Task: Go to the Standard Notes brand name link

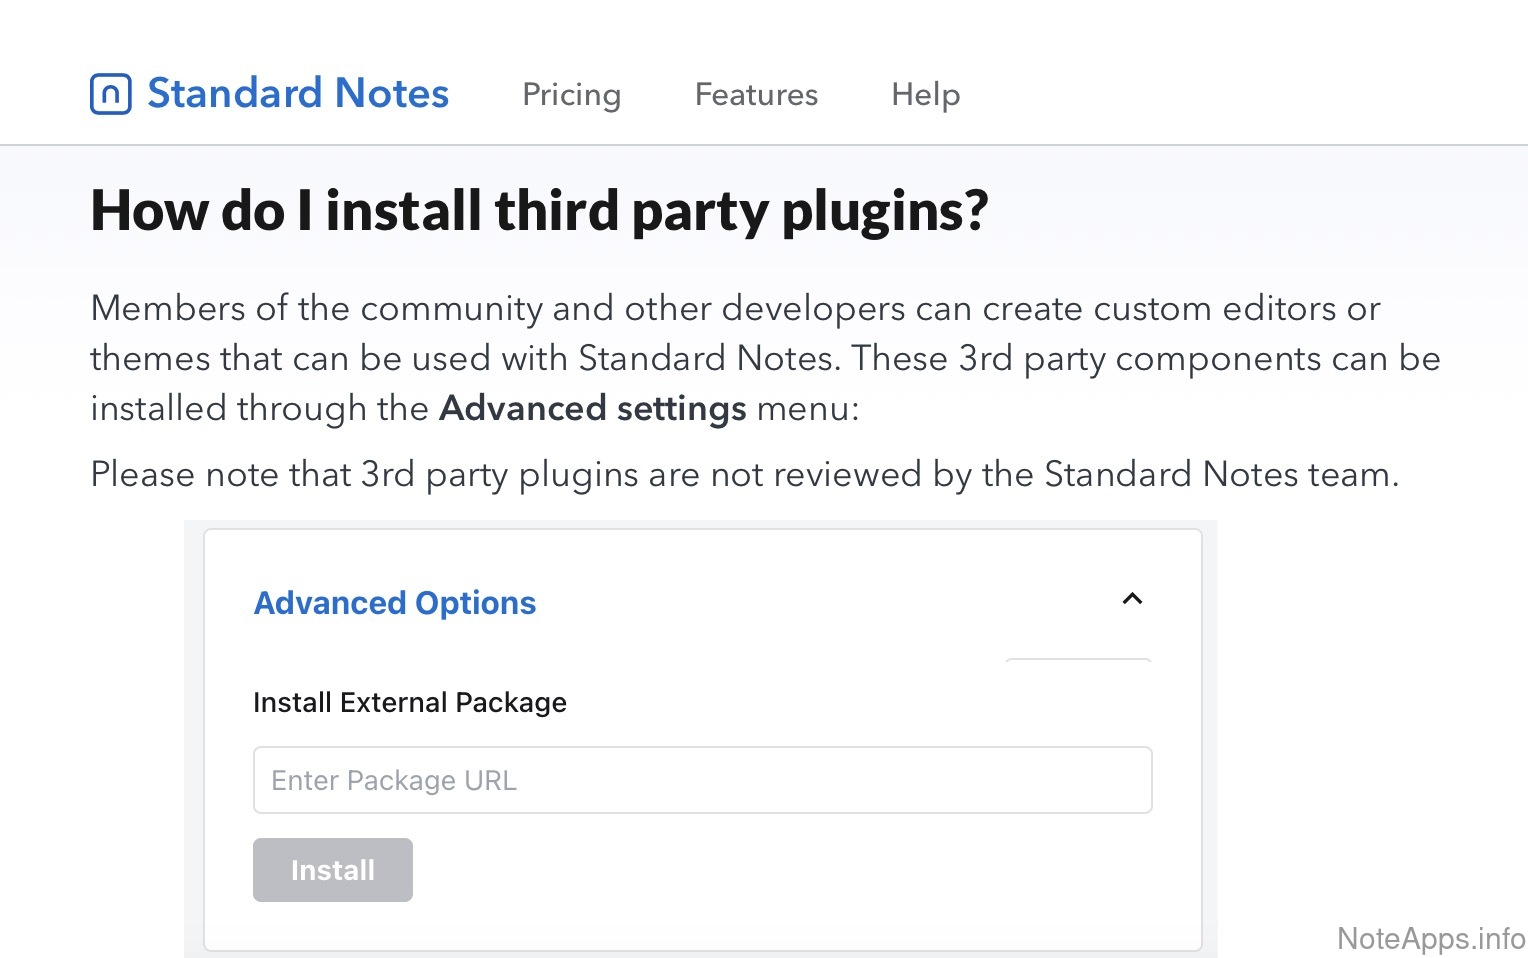Action: click(x=298, y=94)
